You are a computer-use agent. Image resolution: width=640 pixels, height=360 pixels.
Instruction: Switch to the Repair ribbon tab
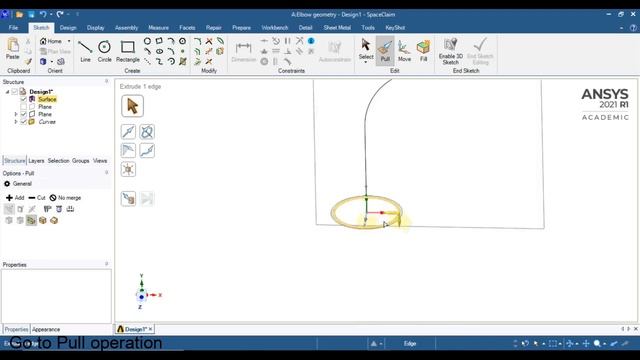click(213, 28)
